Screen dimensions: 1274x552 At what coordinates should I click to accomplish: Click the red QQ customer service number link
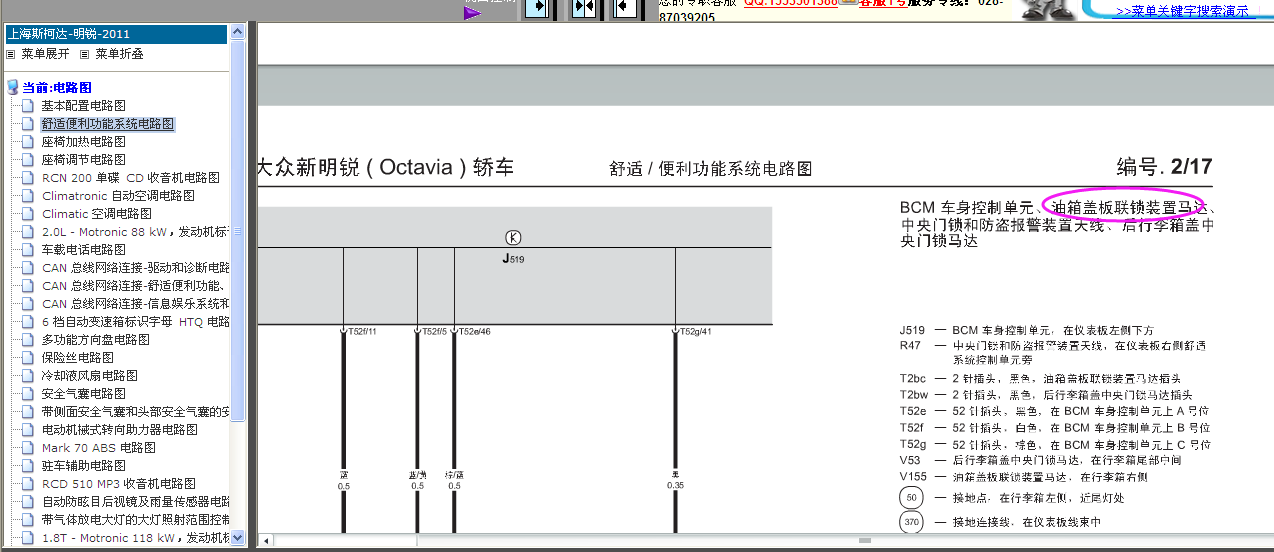pos(790,3)
